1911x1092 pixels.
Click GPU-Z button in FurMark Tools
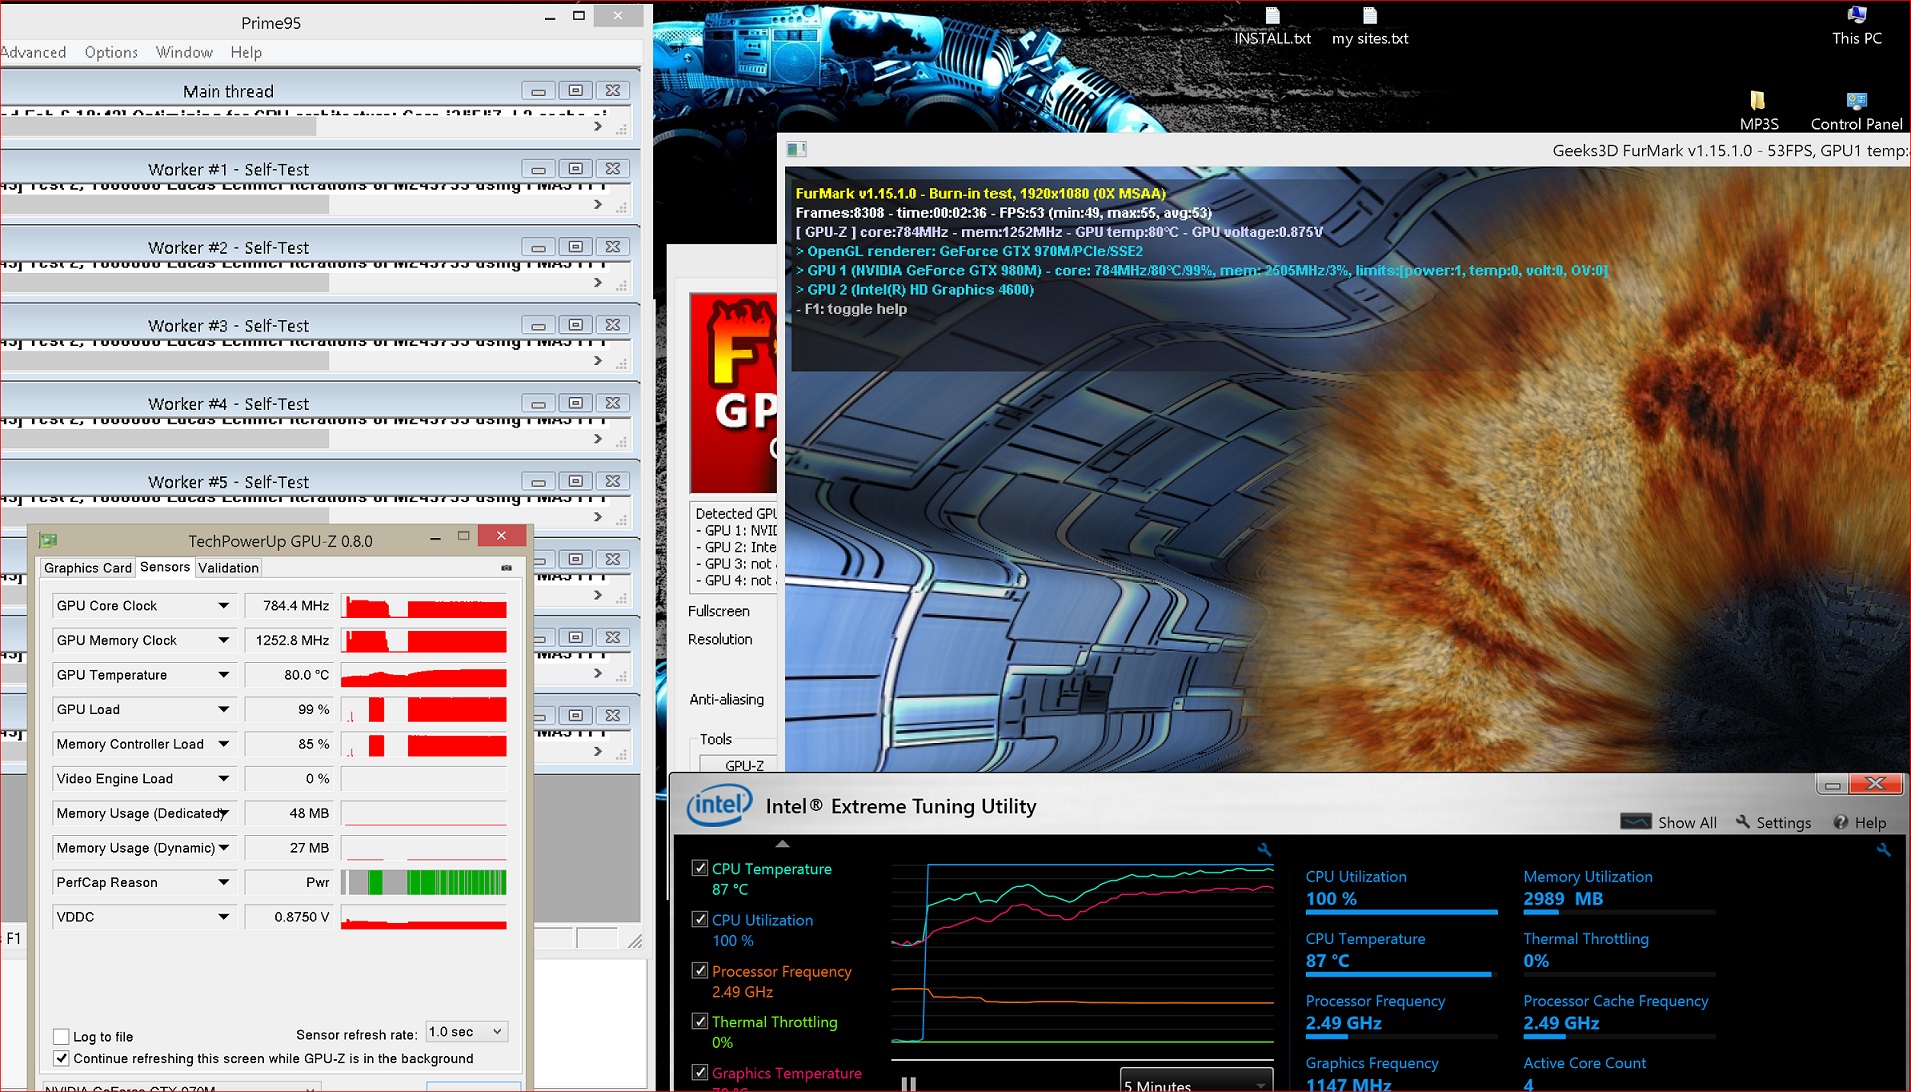pyautogui.click(x=739, y=765)
